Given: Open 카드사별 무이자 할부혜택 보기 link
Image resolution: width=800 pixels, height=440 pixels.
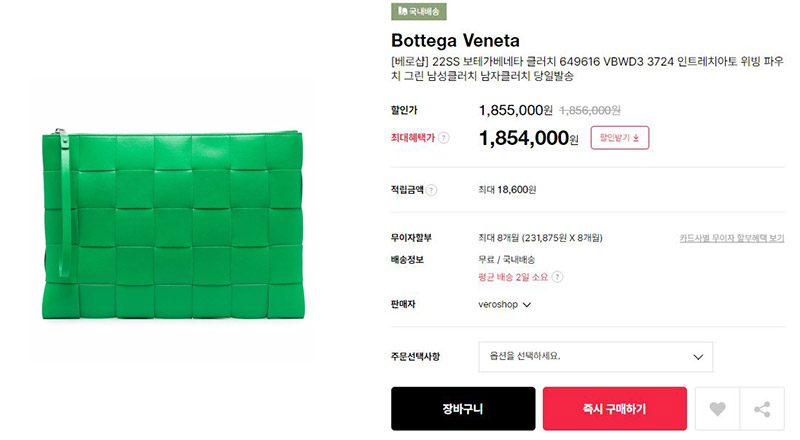Looking at the screenshot, I should (732, 238).
